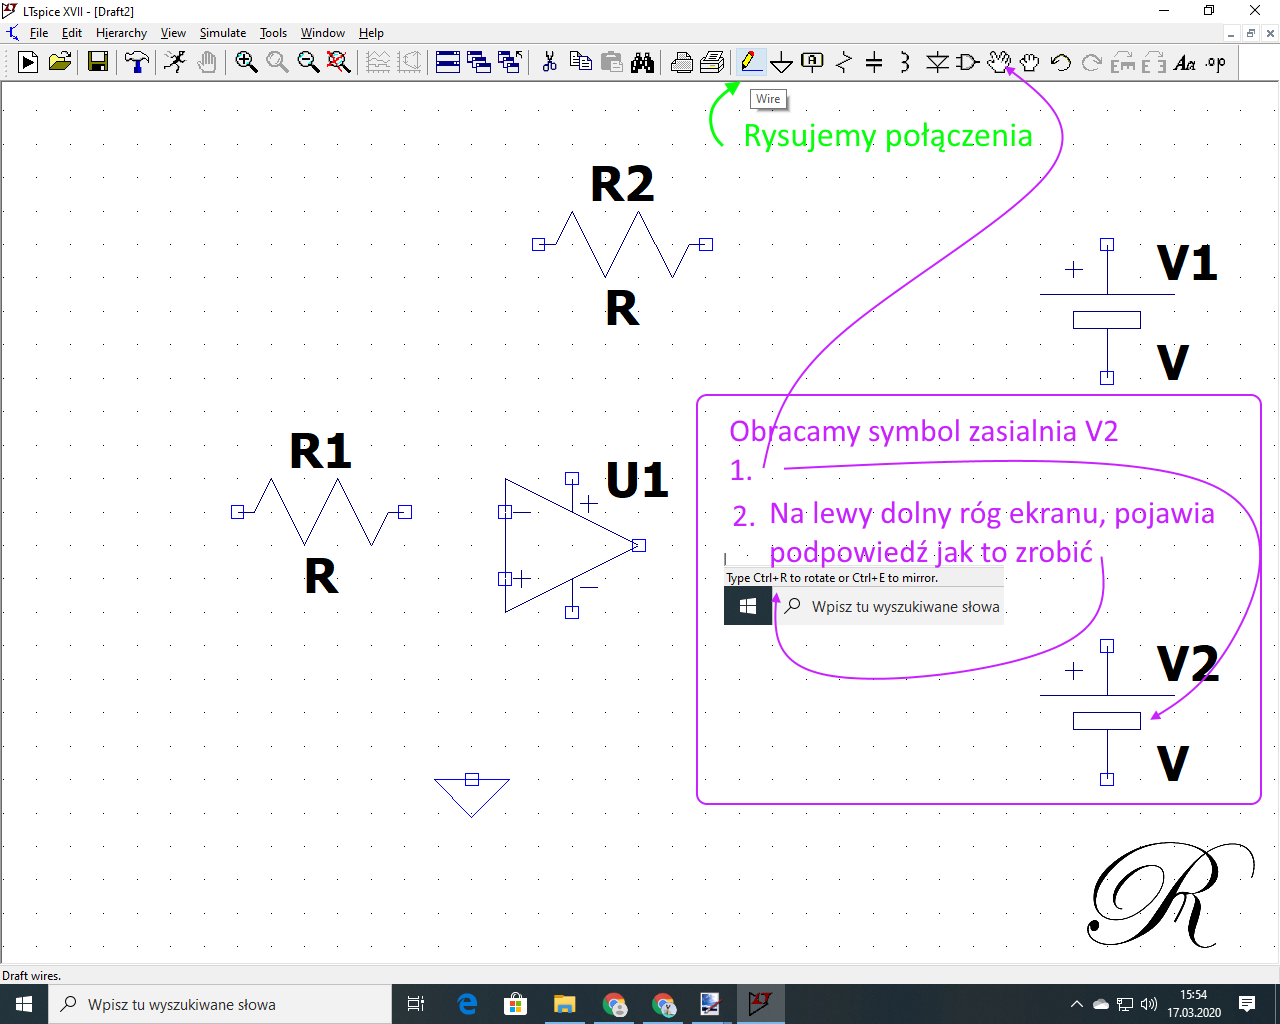This screenshot has width=1280, height=1024.
Task: Select voltage source V2 symbol
Action: click(x=1107, y=712)
